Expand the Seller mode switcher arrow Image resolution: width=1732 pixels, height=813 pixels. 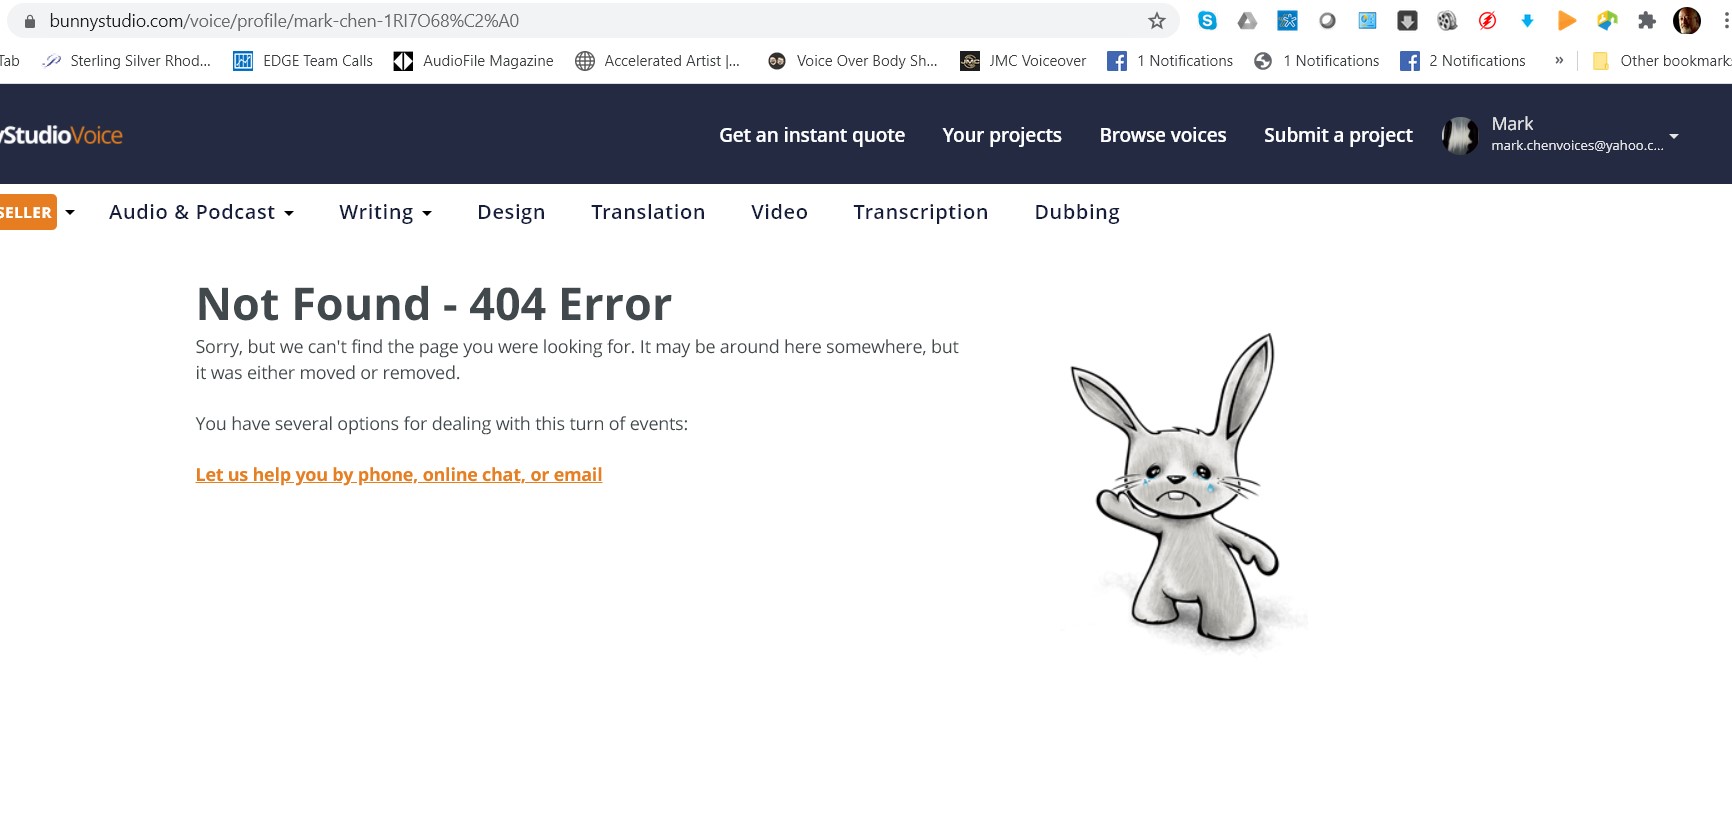pyautogui.click(x=70, y=212)
